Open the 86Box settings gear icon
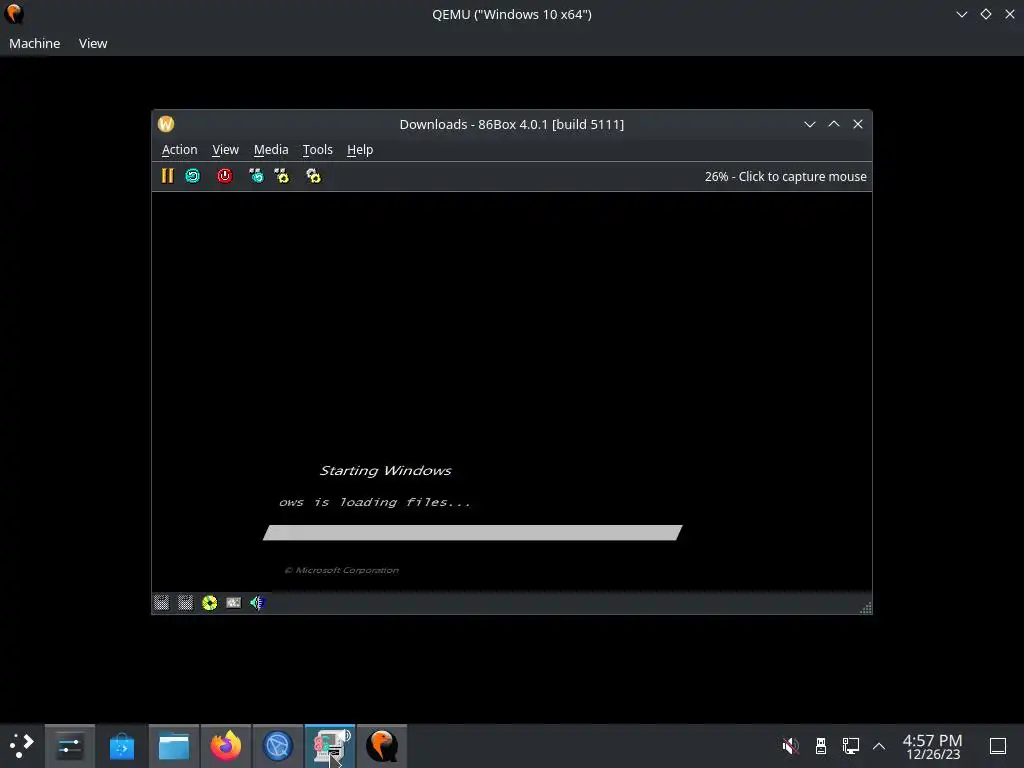 [x=313, y=176]
